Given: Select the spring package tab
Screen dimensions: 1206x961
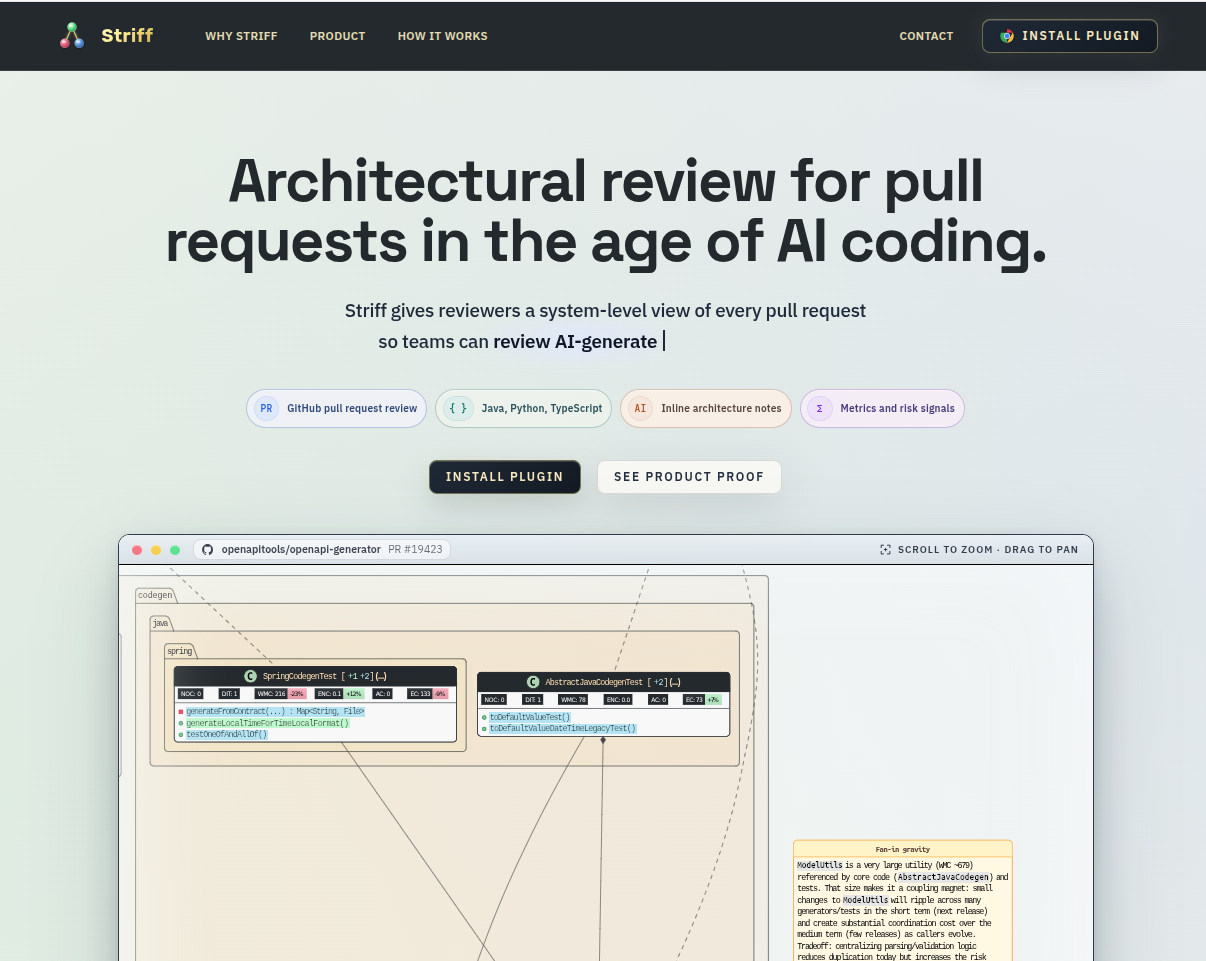Looking at the screenshot, I should [x=179, y=651].
